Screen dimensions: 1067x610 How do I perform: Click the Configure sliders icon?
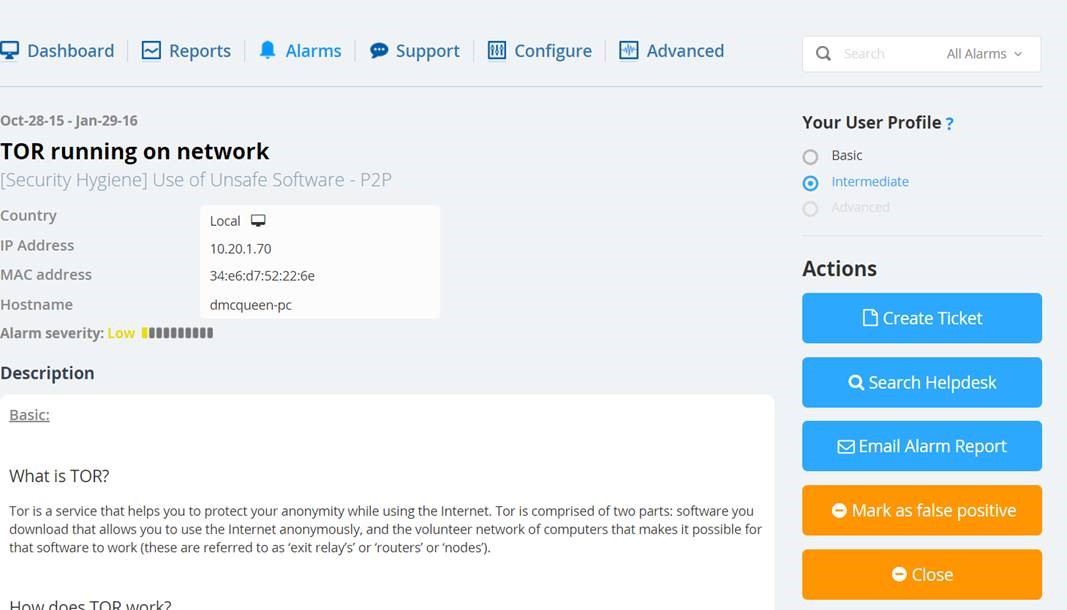point(497,50)
